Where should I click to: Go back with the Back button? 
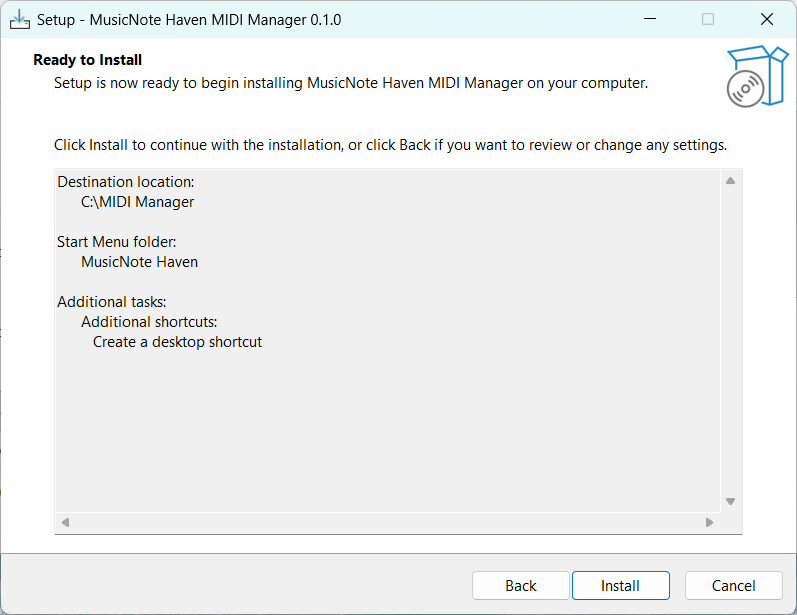point(520,586)
